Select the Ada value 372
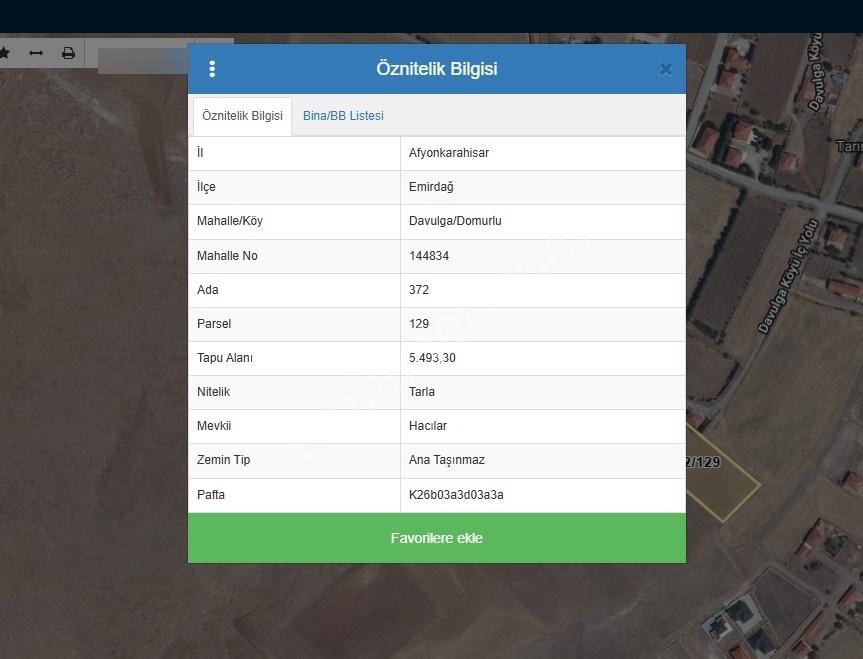The height and width of the screenshot is (659, 863). (419, 290)
